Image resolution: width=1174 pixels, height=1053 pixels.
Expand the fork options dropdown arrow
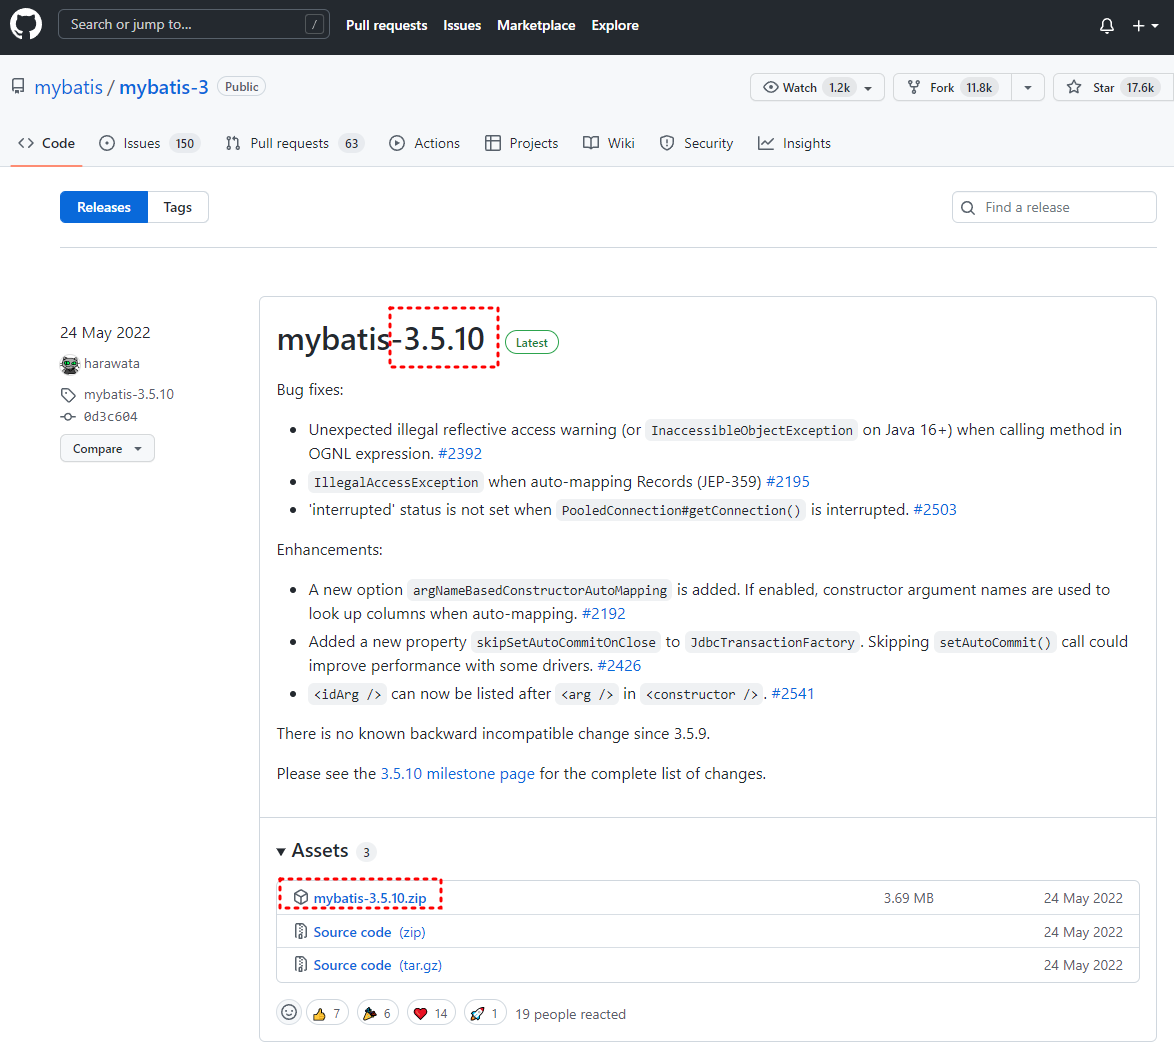tap(1028, 88)
